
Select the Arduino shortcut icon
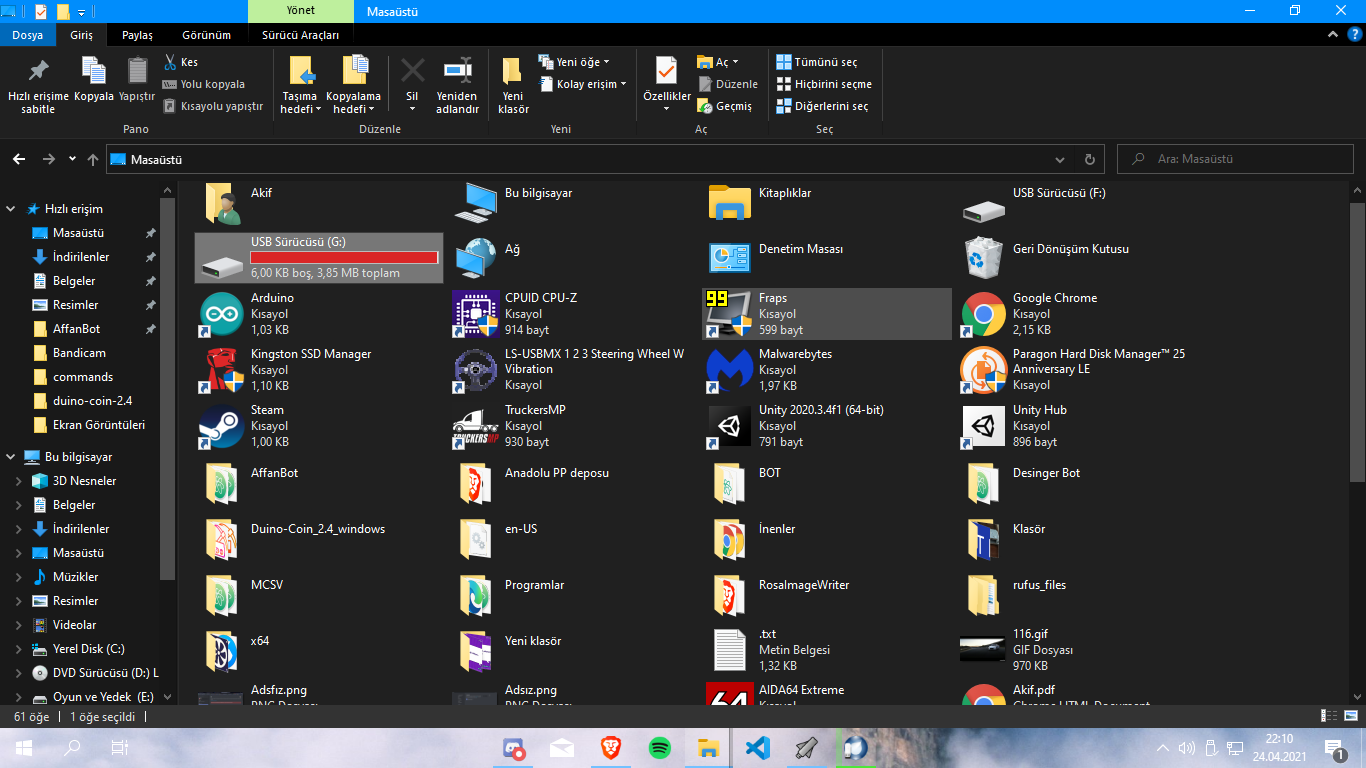click(x=221, y=313)
